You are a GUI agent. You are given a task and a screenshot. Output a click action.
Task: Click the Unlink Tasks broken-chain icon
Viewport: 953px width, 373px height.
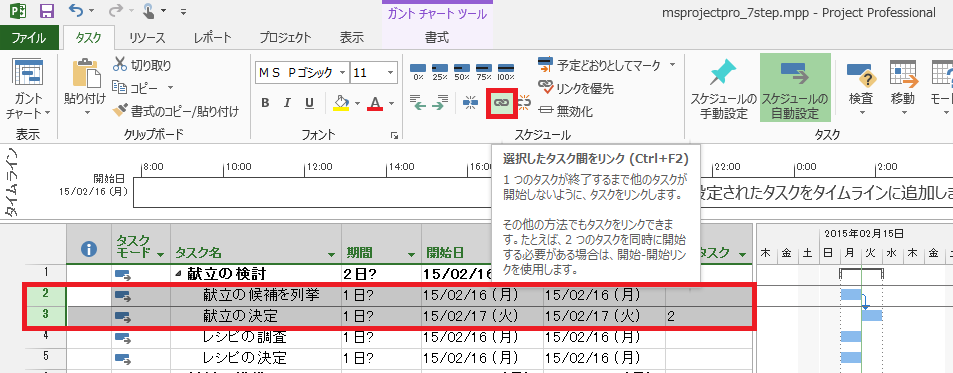click(524, 103)
